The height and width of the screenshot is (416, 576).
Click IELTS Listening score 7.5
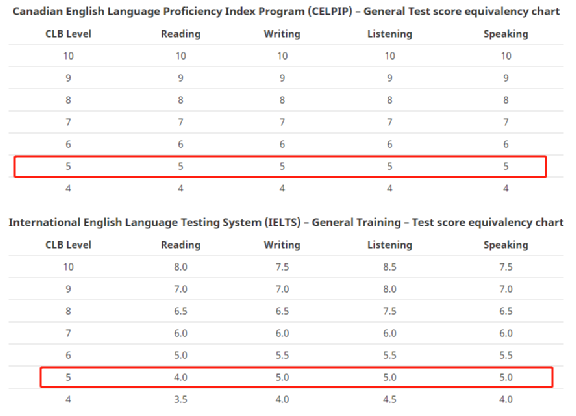pos(390,311)
